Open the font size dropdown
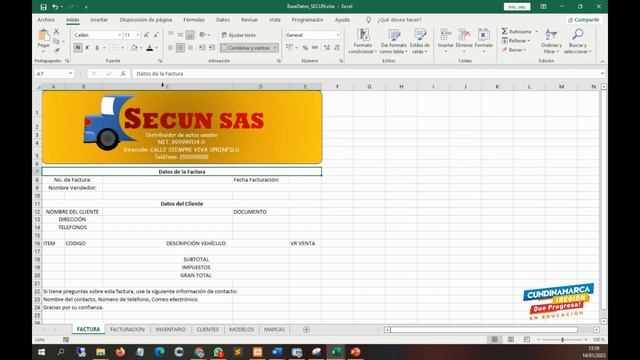 138,35
